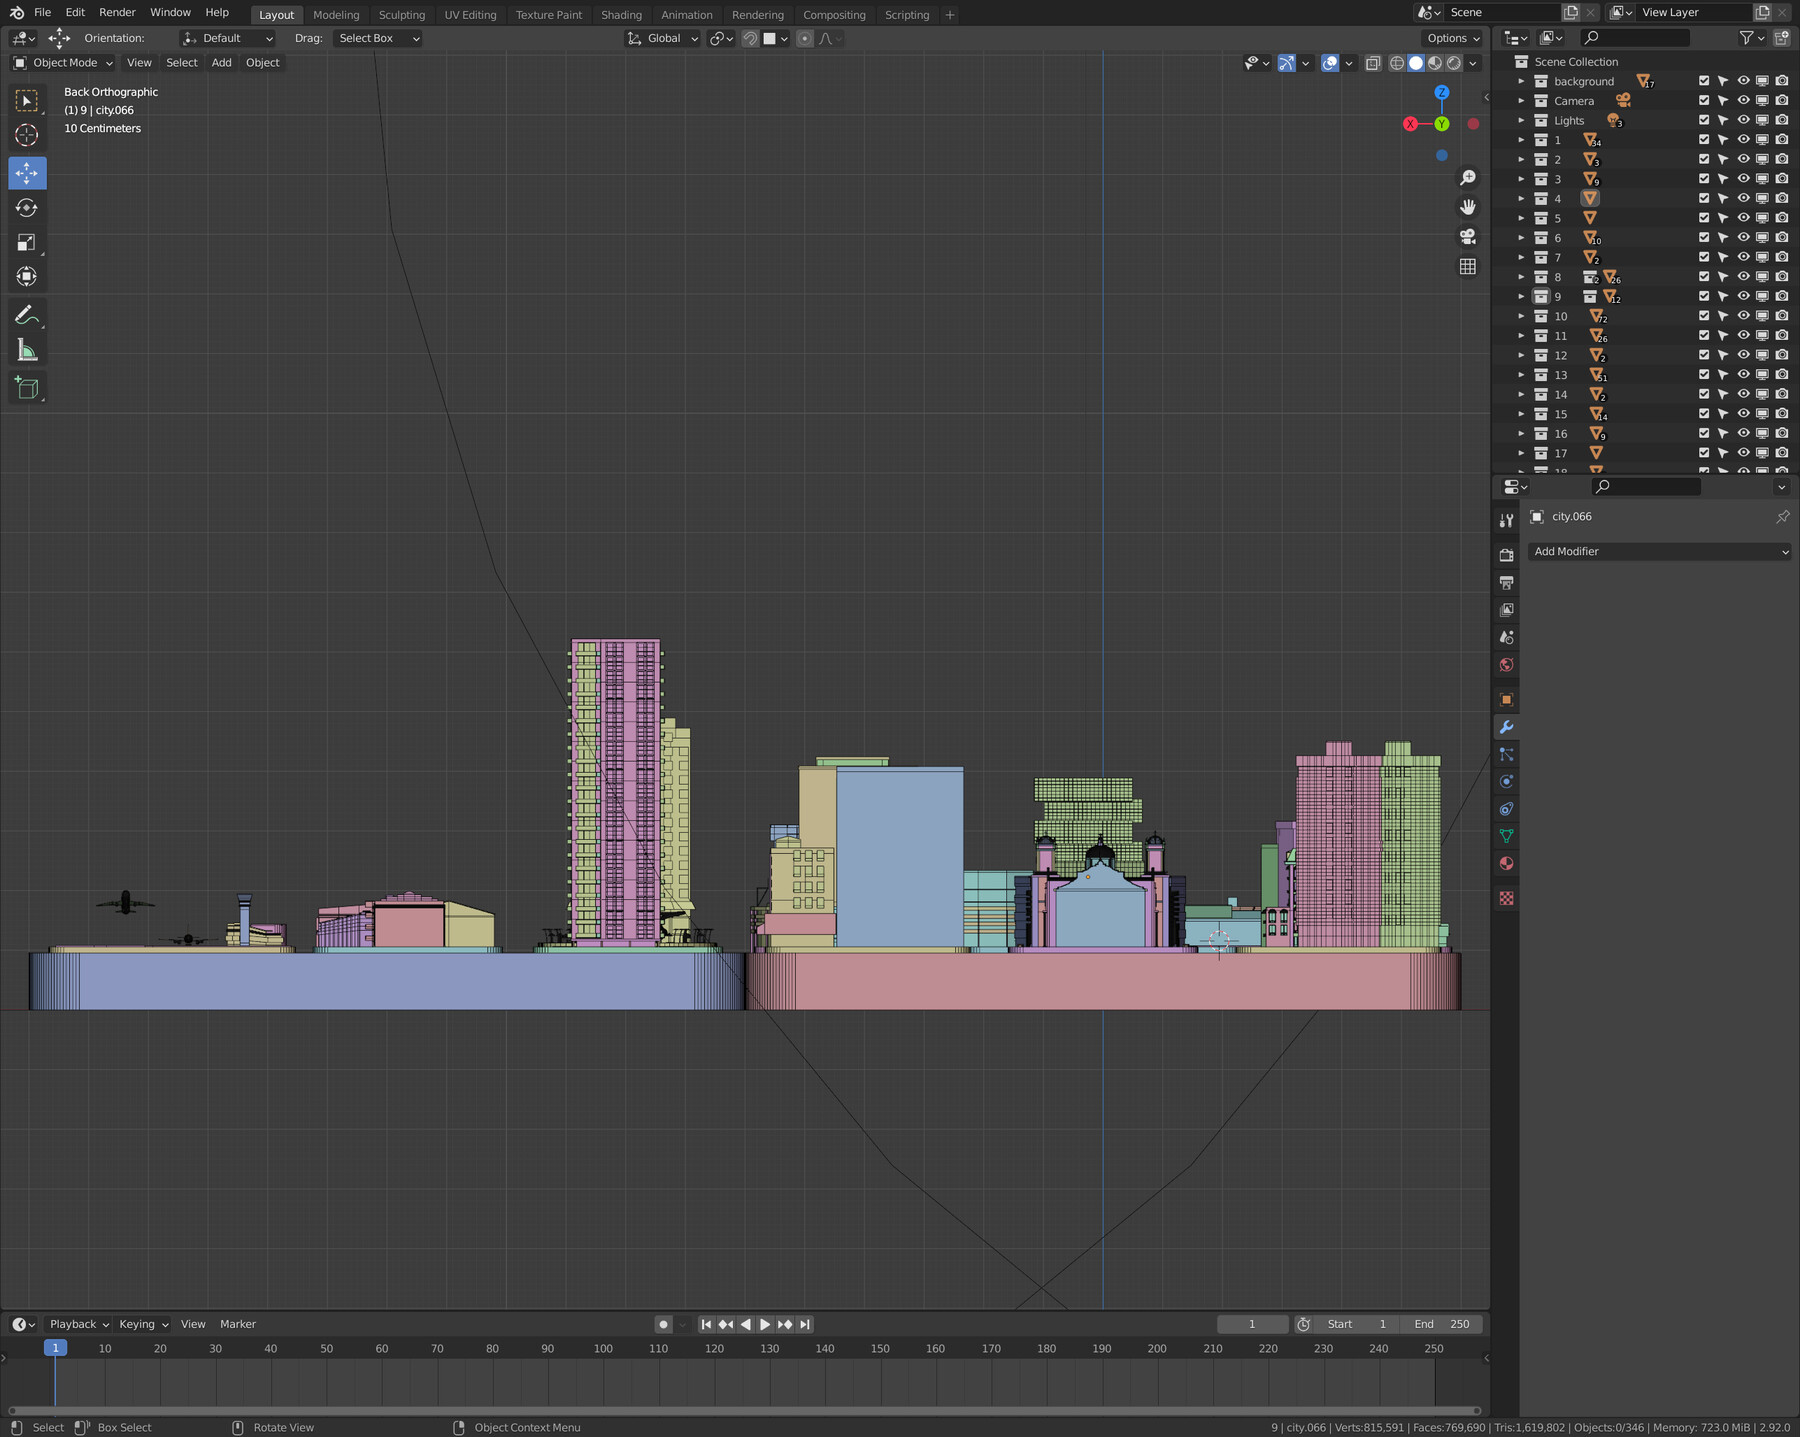Hide the background collection in viewport
The image size is (1800, 1437).
[x=1743, y=81]
